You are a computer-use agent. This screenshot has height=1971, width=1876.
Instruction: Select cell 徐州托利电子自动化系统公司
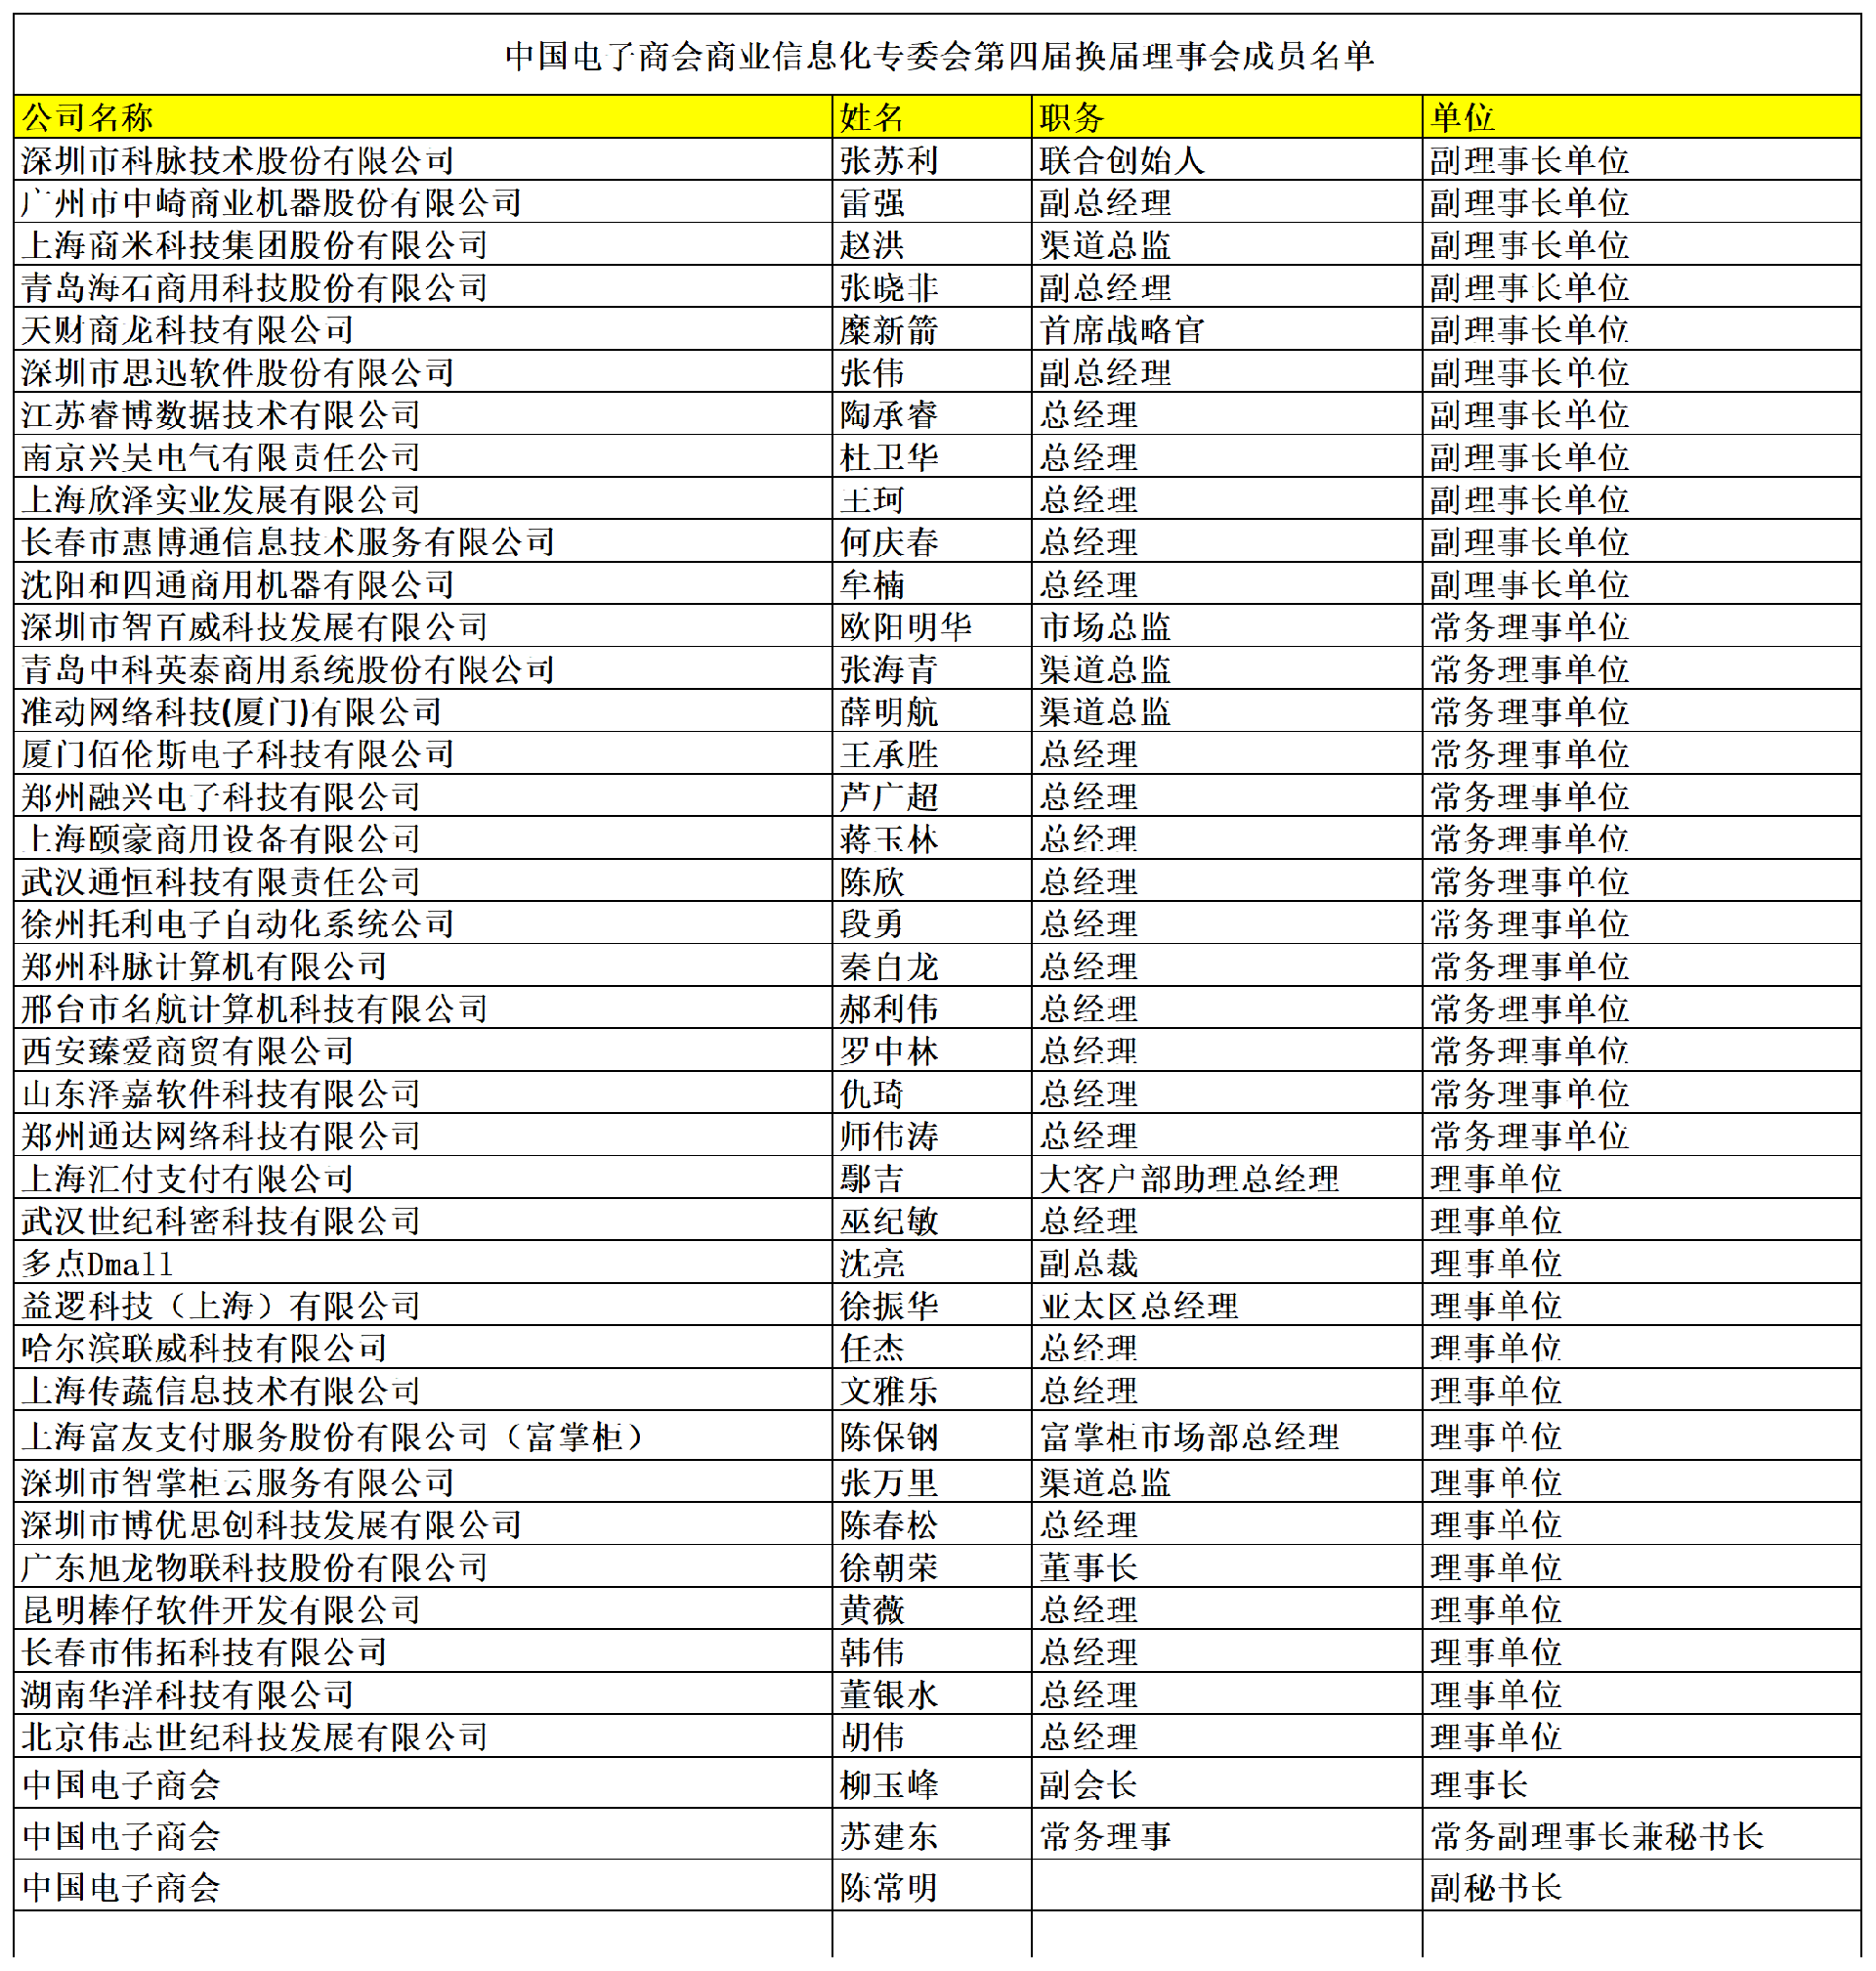(x=423, y=924)
